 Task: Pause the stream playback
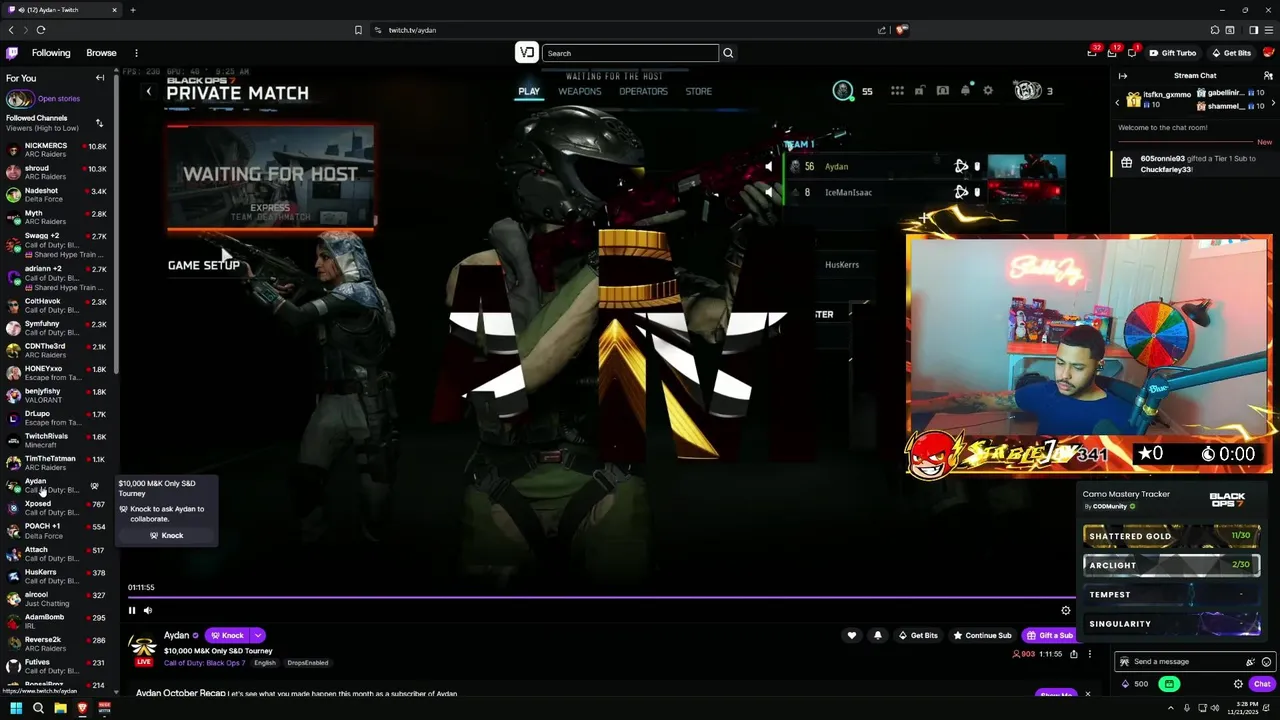(x=132, y=611)
